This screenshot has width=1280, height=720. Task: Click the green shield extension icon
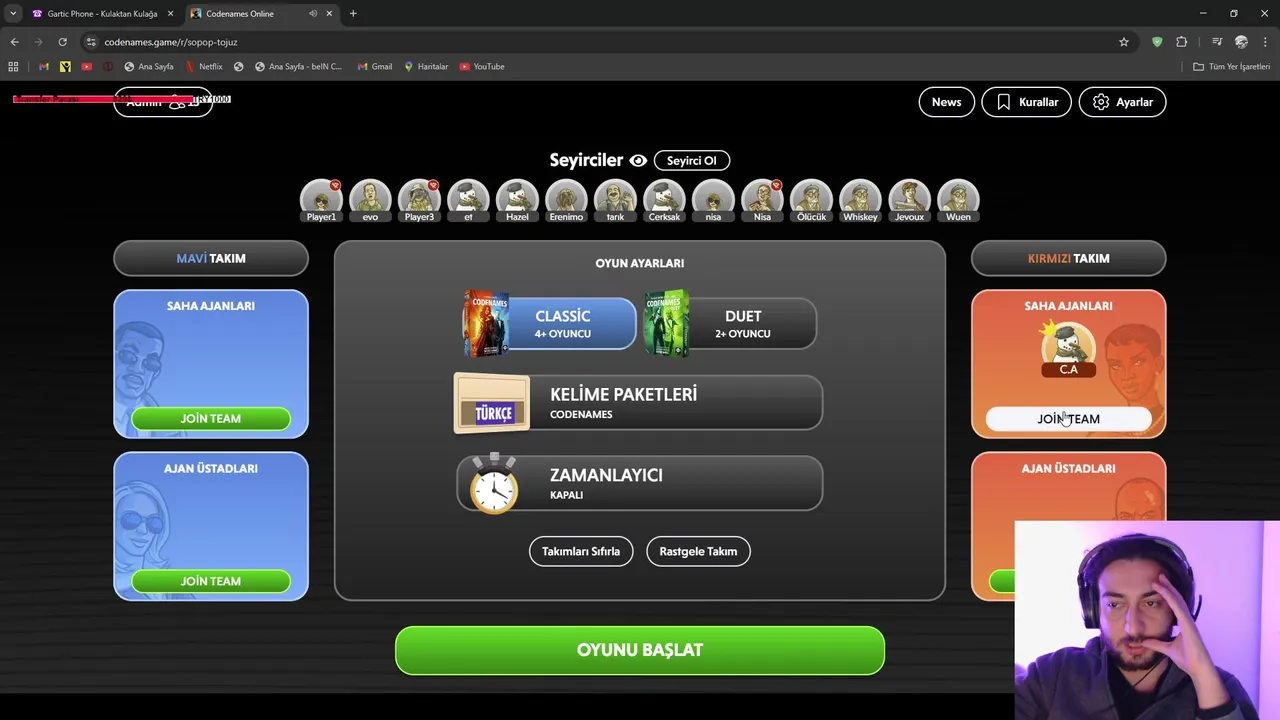[x=1157, y=42]
